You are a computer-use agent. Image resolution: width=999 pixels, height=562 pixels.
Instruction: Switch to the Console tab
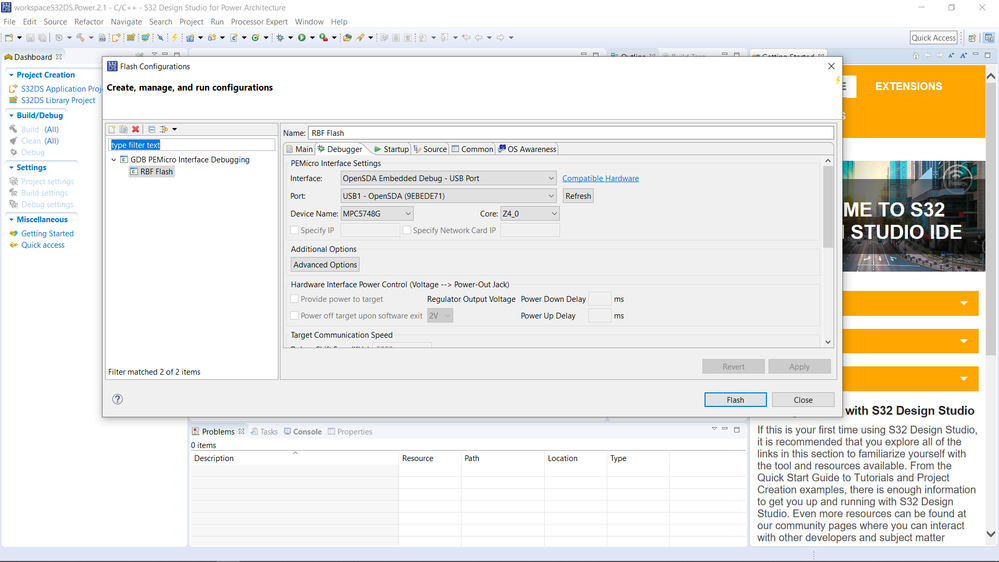click(303, 431)
